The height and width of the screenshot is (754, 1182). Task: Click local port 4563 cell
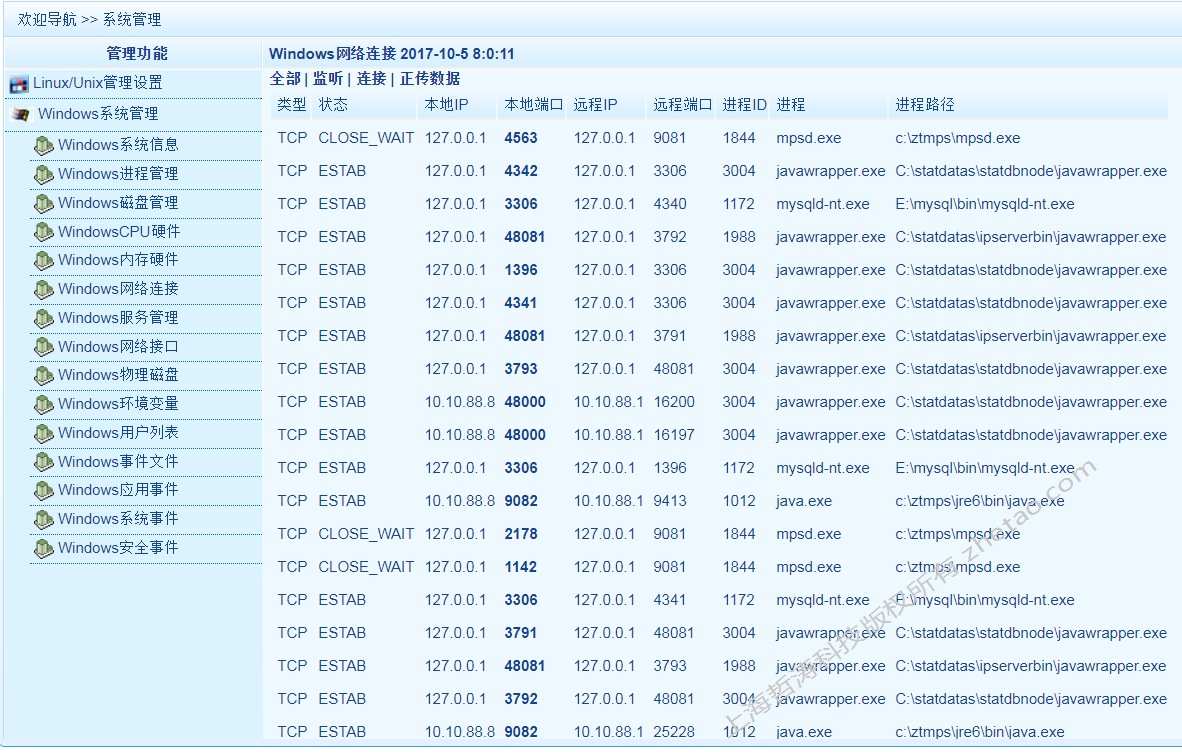click(x=521, y=138)
